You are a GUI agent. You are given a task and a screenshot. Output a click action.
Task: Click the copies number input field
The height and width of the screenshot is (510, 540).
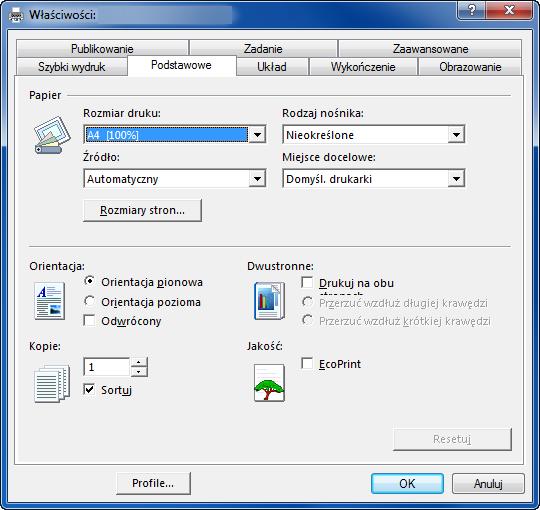point(107,367)
